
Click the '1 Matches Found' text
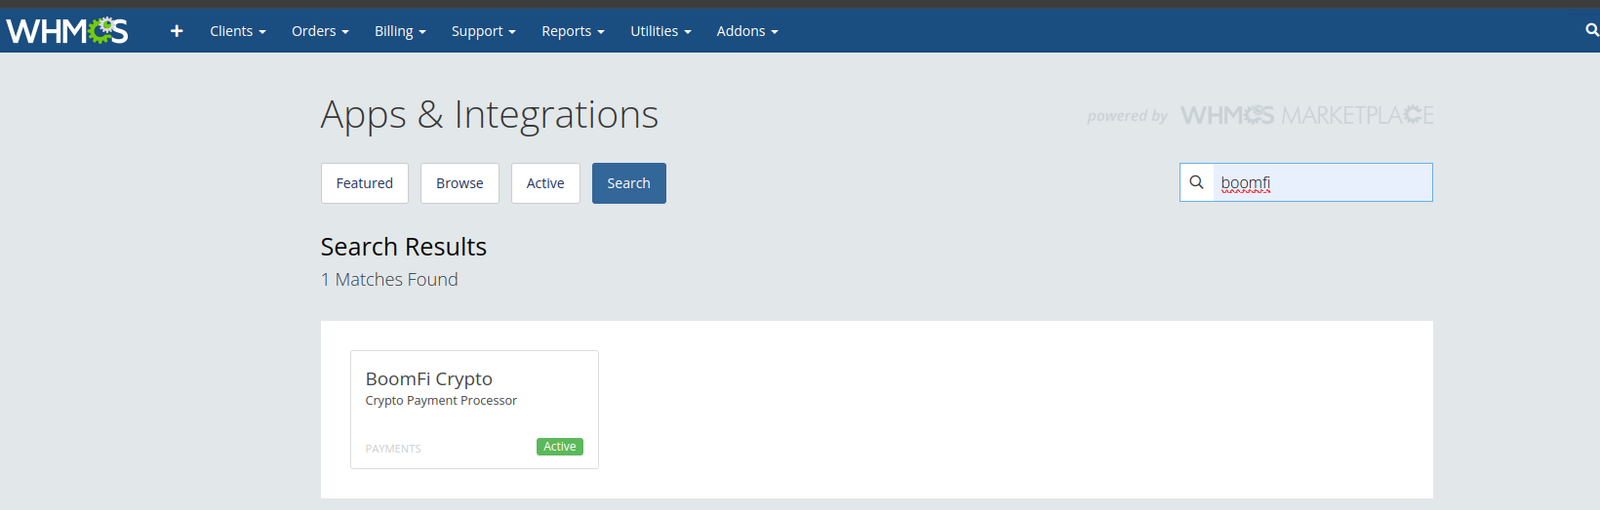coord(389,280)
